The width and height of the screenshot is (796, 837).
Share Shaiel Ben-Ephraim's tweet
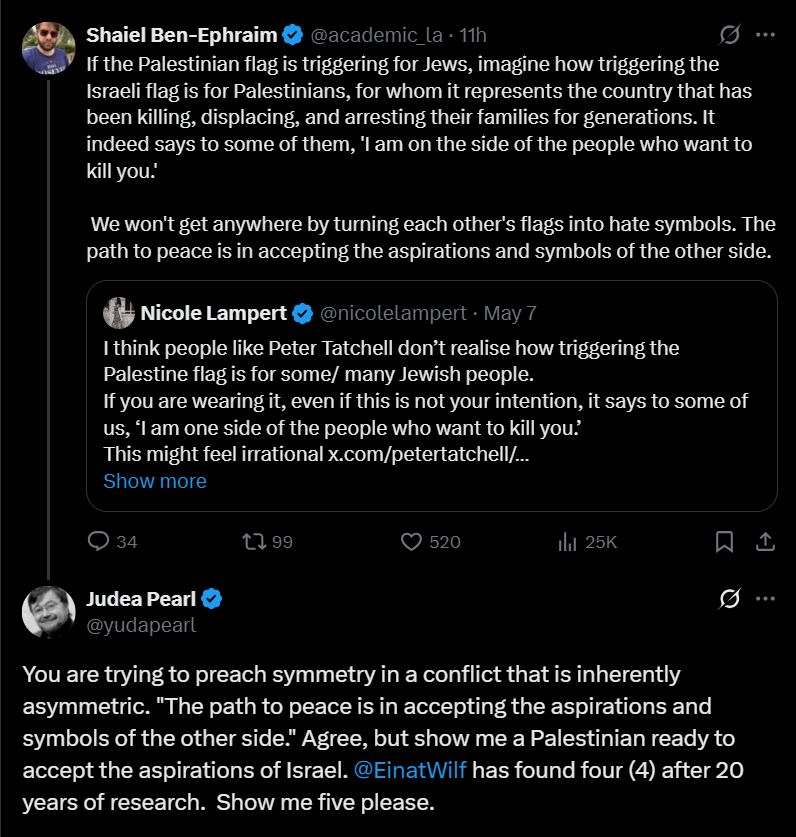tap(765, 541)
